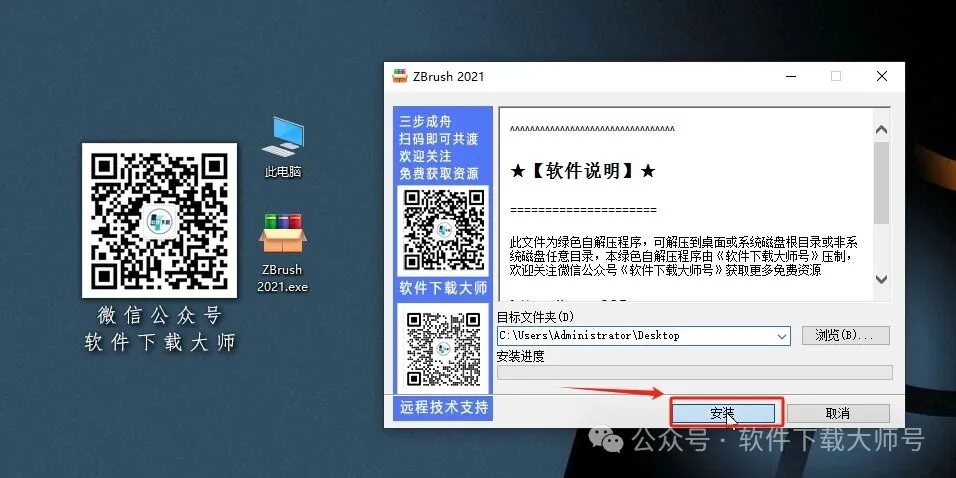956x478 pixels.
Task: Click the 扫码即可共渡 text in sidebar
Action: 439,139
